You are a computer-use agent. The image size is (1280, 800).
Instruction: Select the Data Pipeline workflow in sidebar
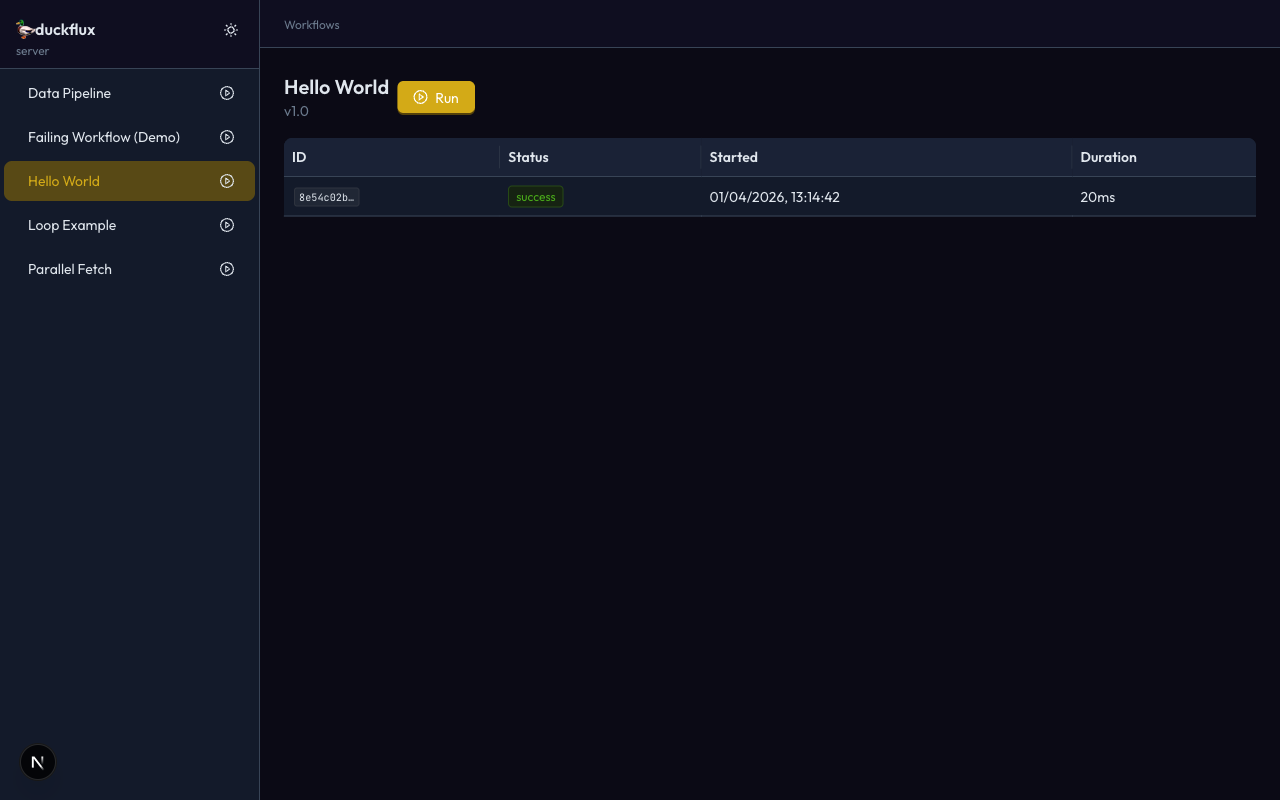point(69,93)
